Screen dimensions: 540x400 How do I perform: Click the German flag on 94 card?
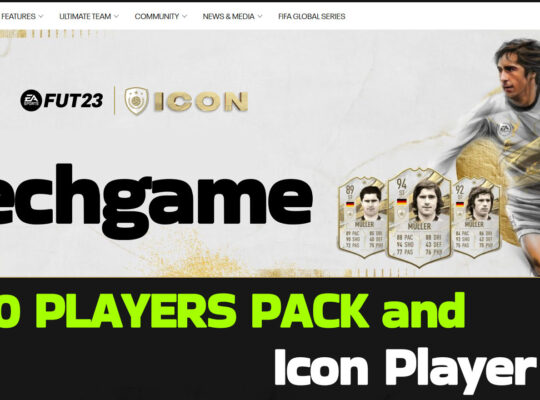click(402, 202)
